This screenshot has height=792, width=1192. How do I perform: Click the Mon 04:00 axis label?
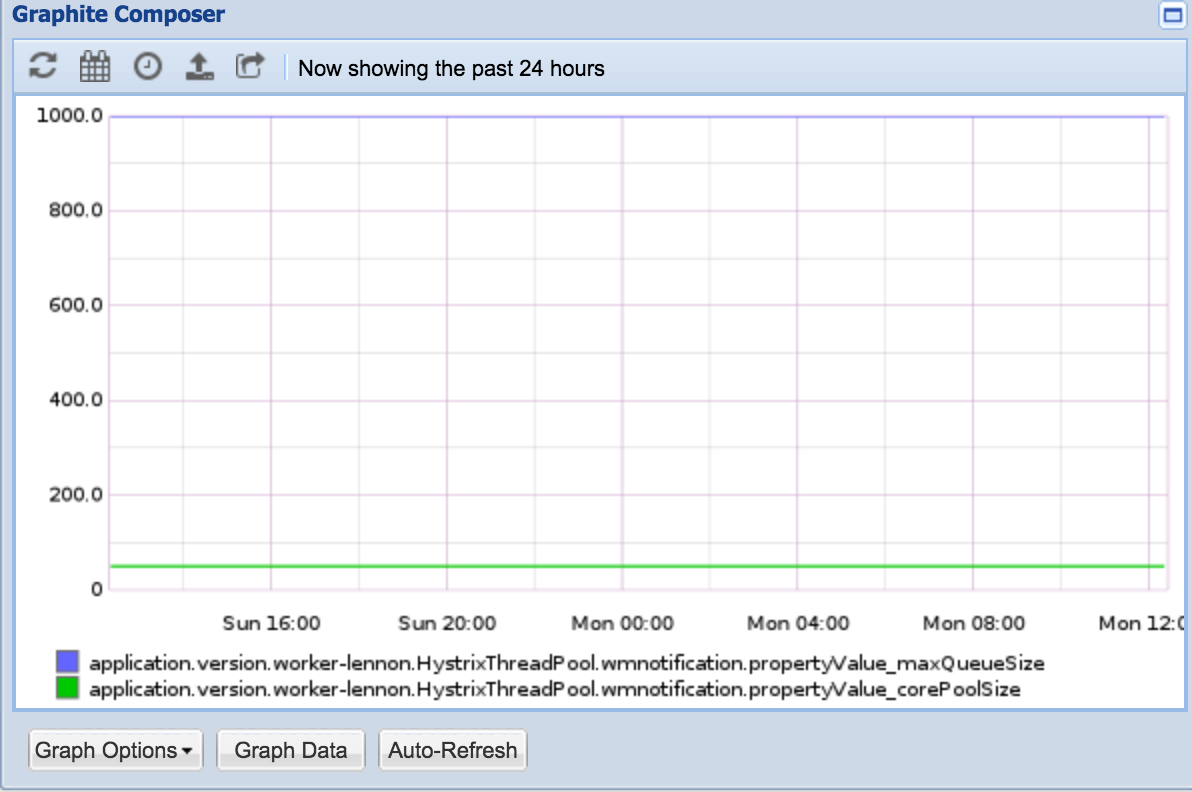point(798,623)
